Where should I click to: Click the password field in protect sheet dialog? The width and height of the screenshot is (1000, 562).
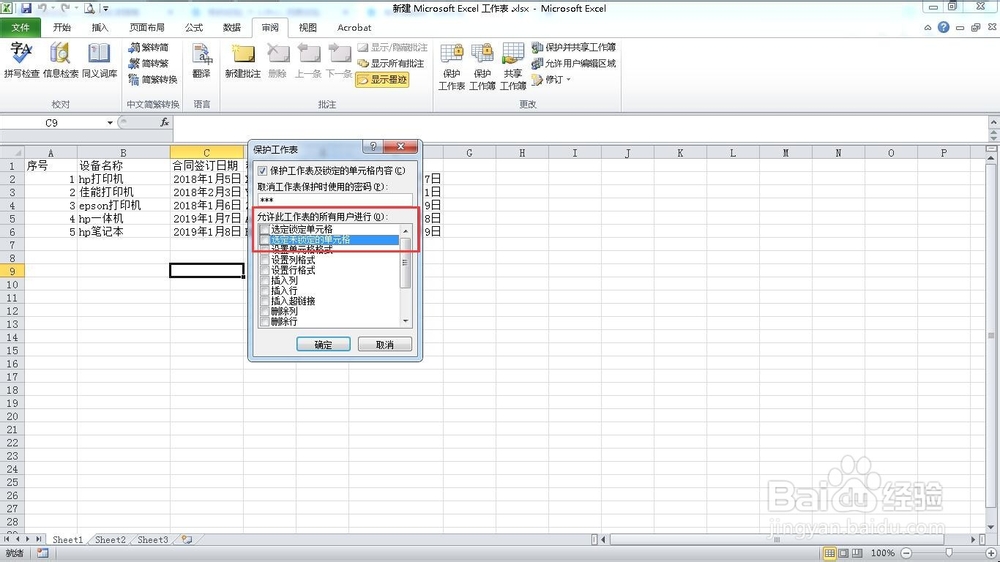click(335, 200)
